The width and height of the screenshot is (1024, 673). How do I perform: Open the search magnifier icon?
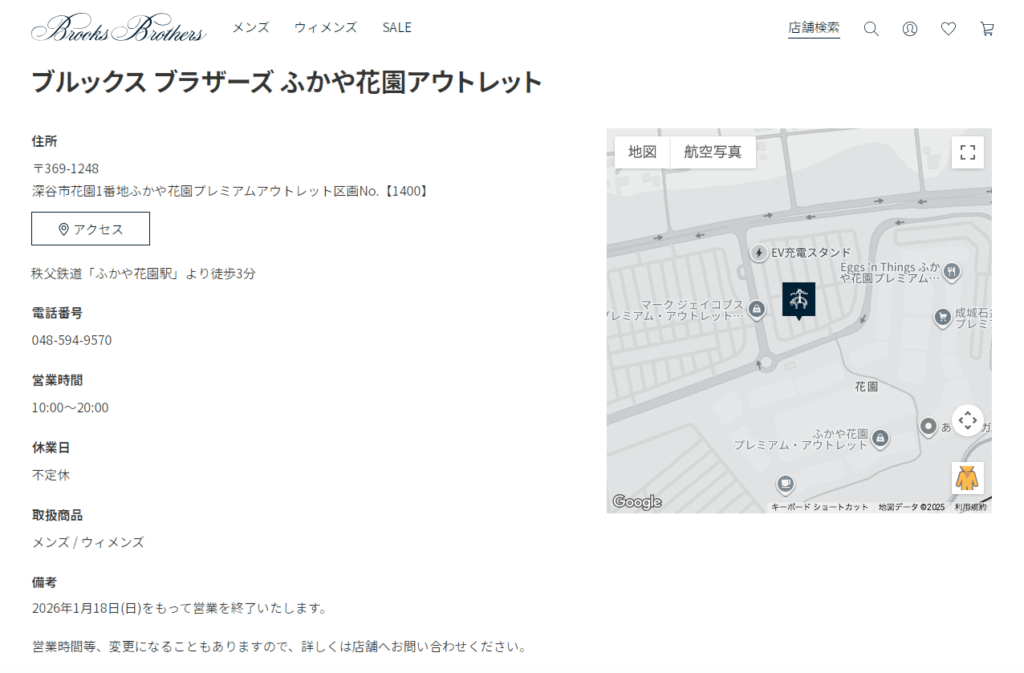coord(871,29)
